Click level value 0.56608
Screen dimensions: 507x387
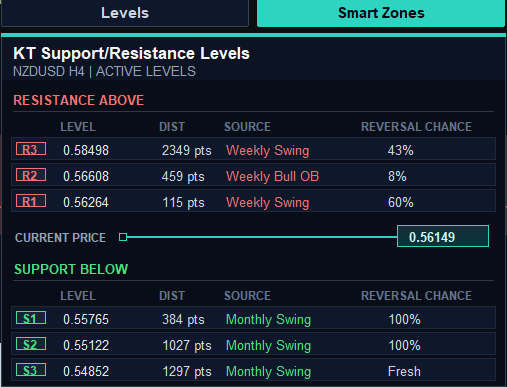86,176
